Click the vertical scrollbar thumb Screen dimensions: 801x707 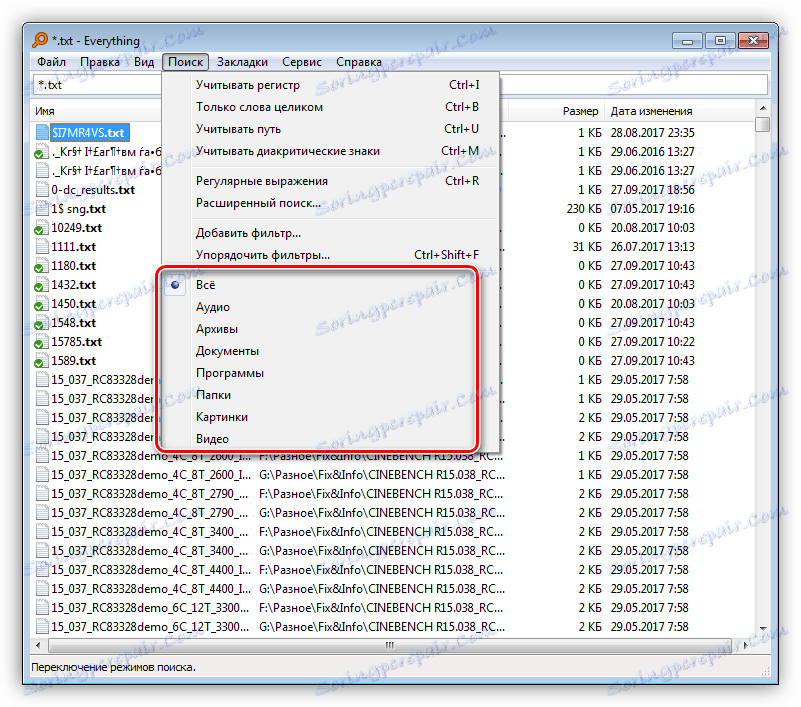pos(763,124)
